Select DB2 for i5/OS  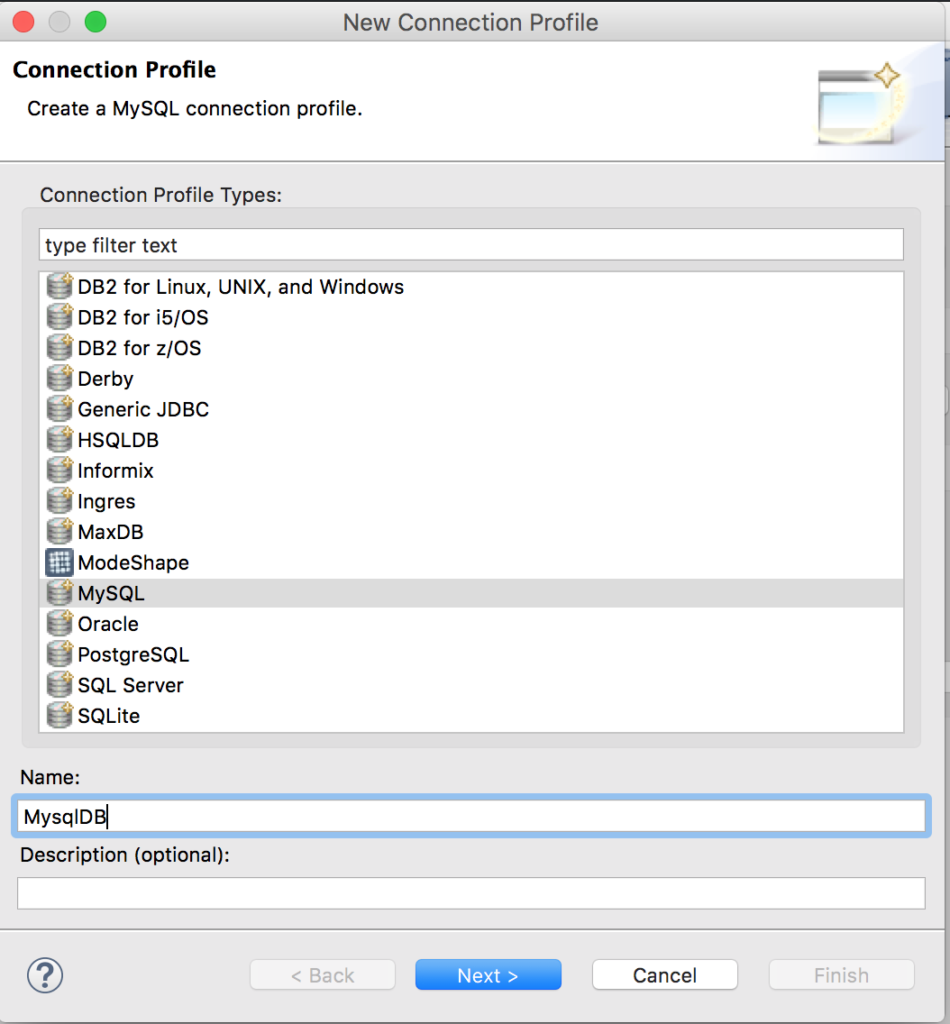150,316
